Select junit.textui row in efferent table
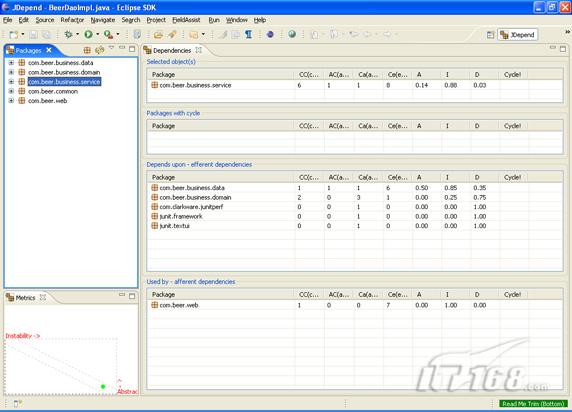572x412 pixels. [355, 226]
